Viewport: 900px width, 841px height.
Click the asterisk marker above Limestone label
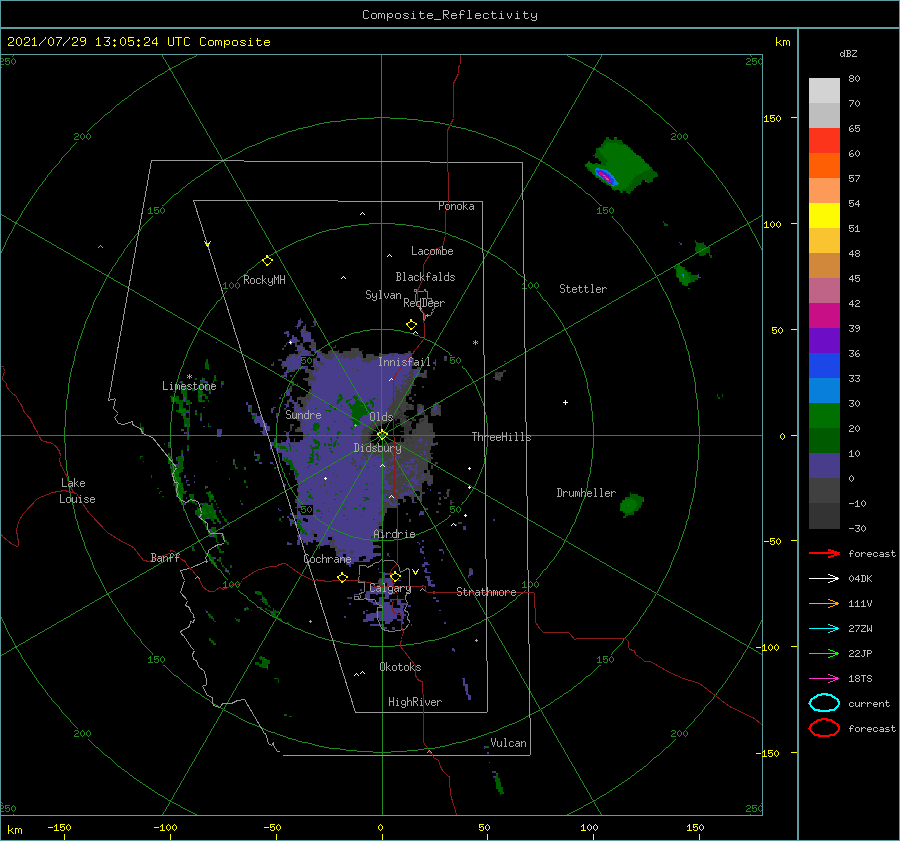(x=189, y=377)
